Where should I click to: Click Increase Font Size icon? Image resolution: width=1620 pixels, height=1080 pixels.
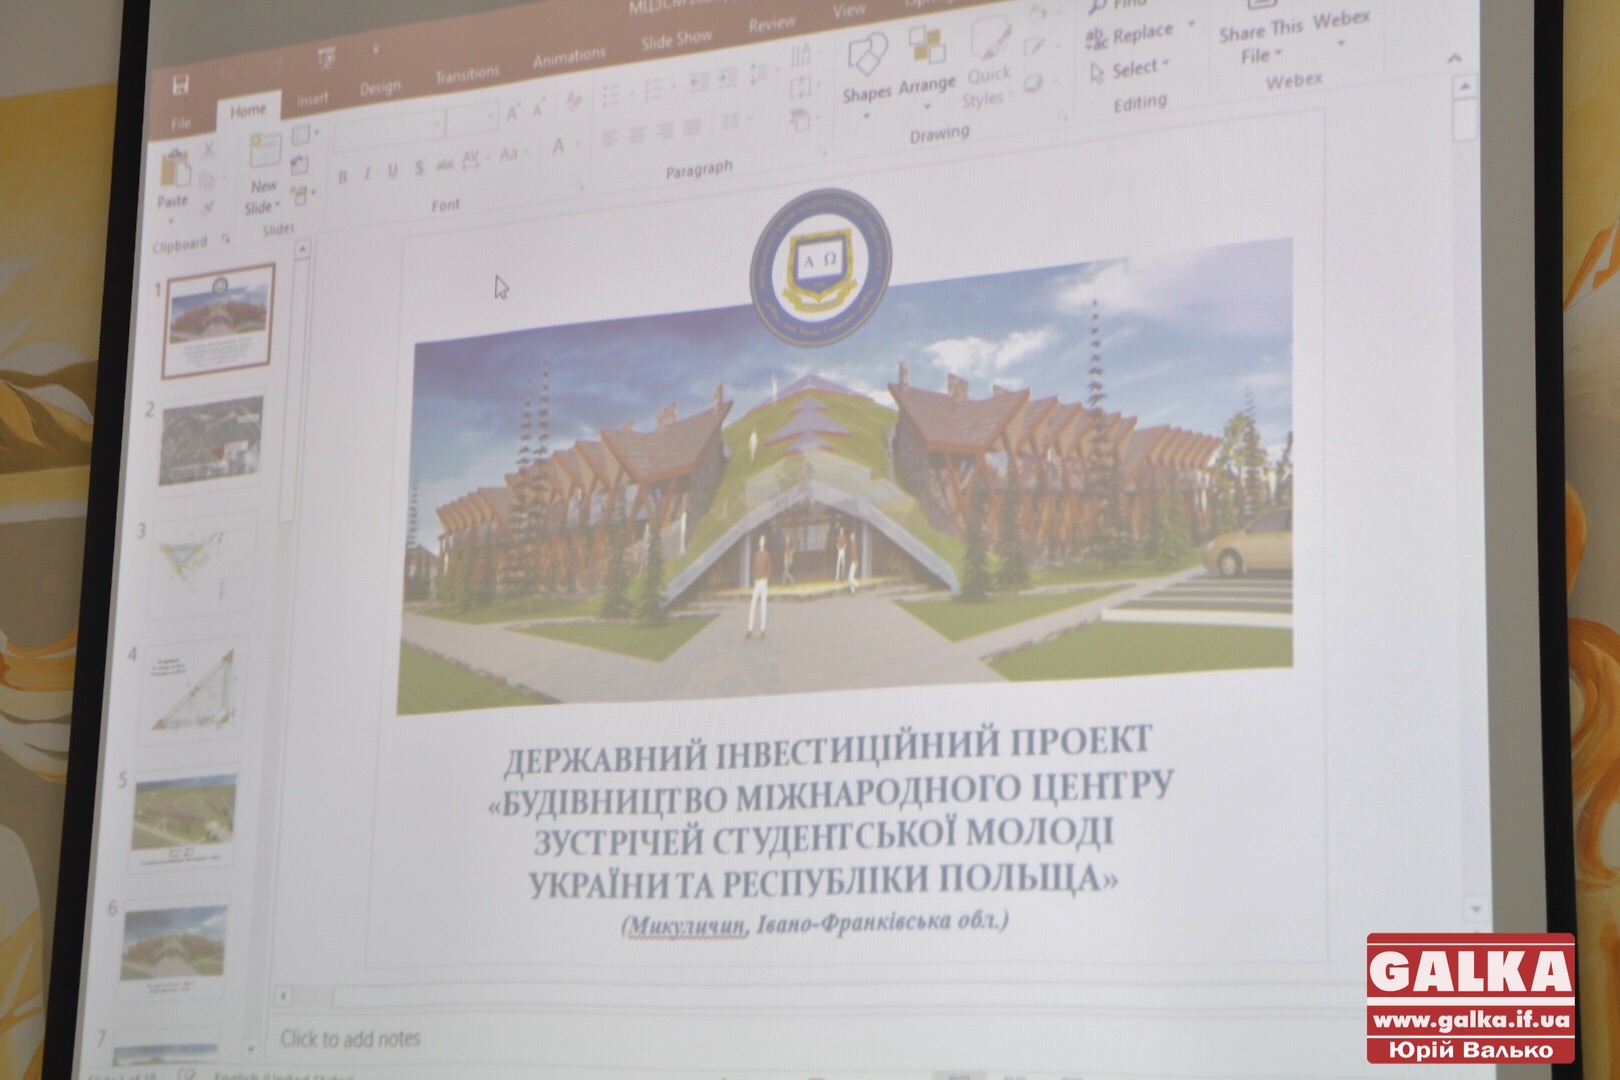point(513,112)
